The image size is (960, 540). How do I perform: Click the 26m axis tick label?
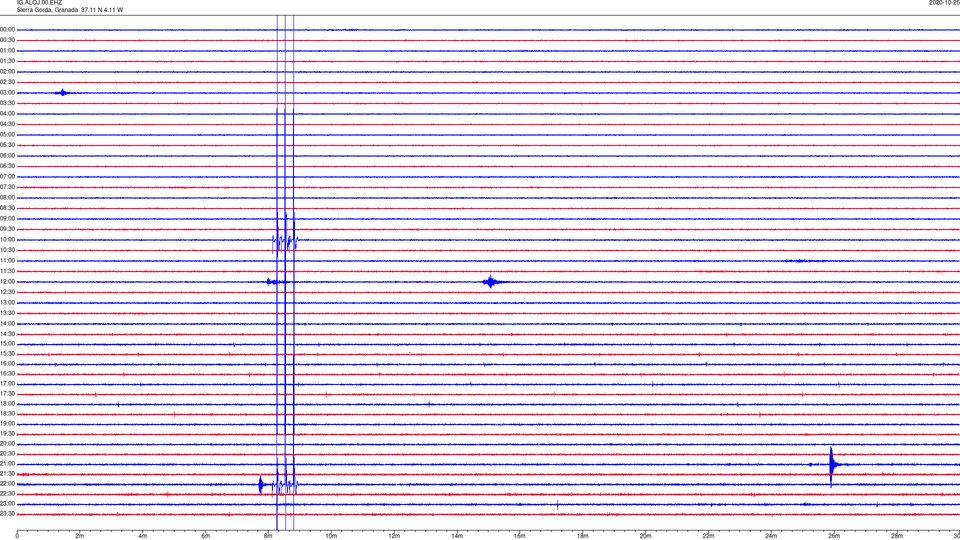834,536
